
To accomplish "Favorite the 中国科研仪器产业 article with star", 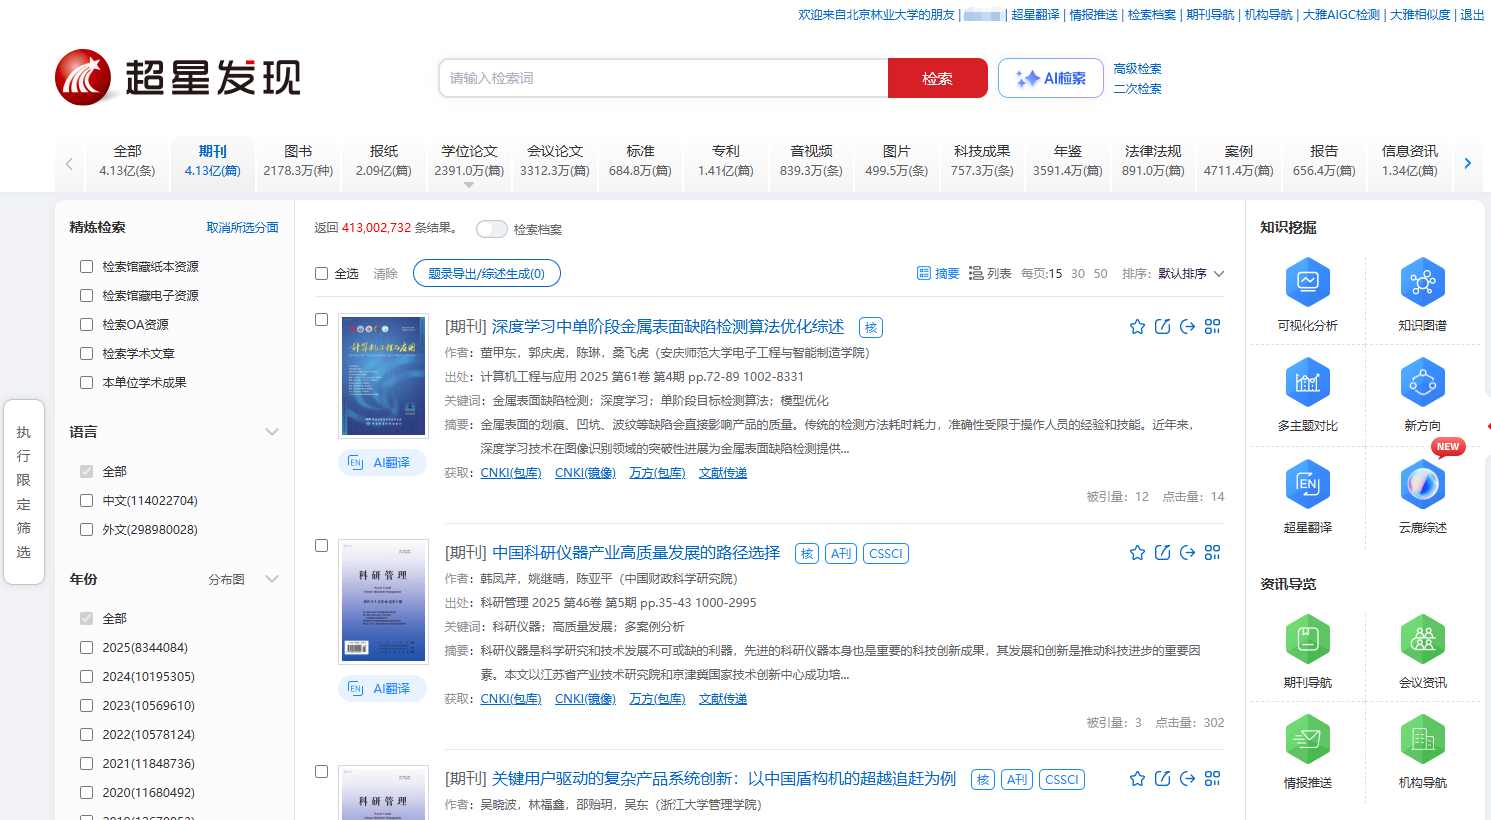I will 1137,553.
